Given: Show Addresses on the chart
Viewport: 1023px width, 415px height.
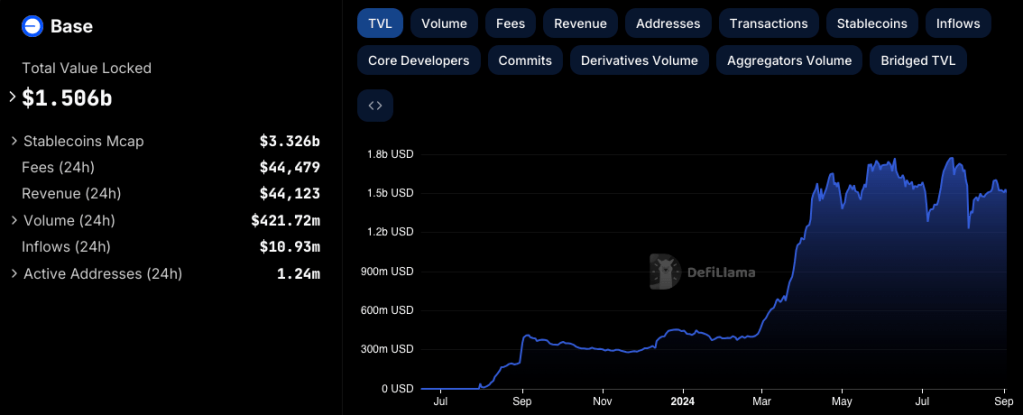Looking at the screenshot, I should click(x=669, y=23).
